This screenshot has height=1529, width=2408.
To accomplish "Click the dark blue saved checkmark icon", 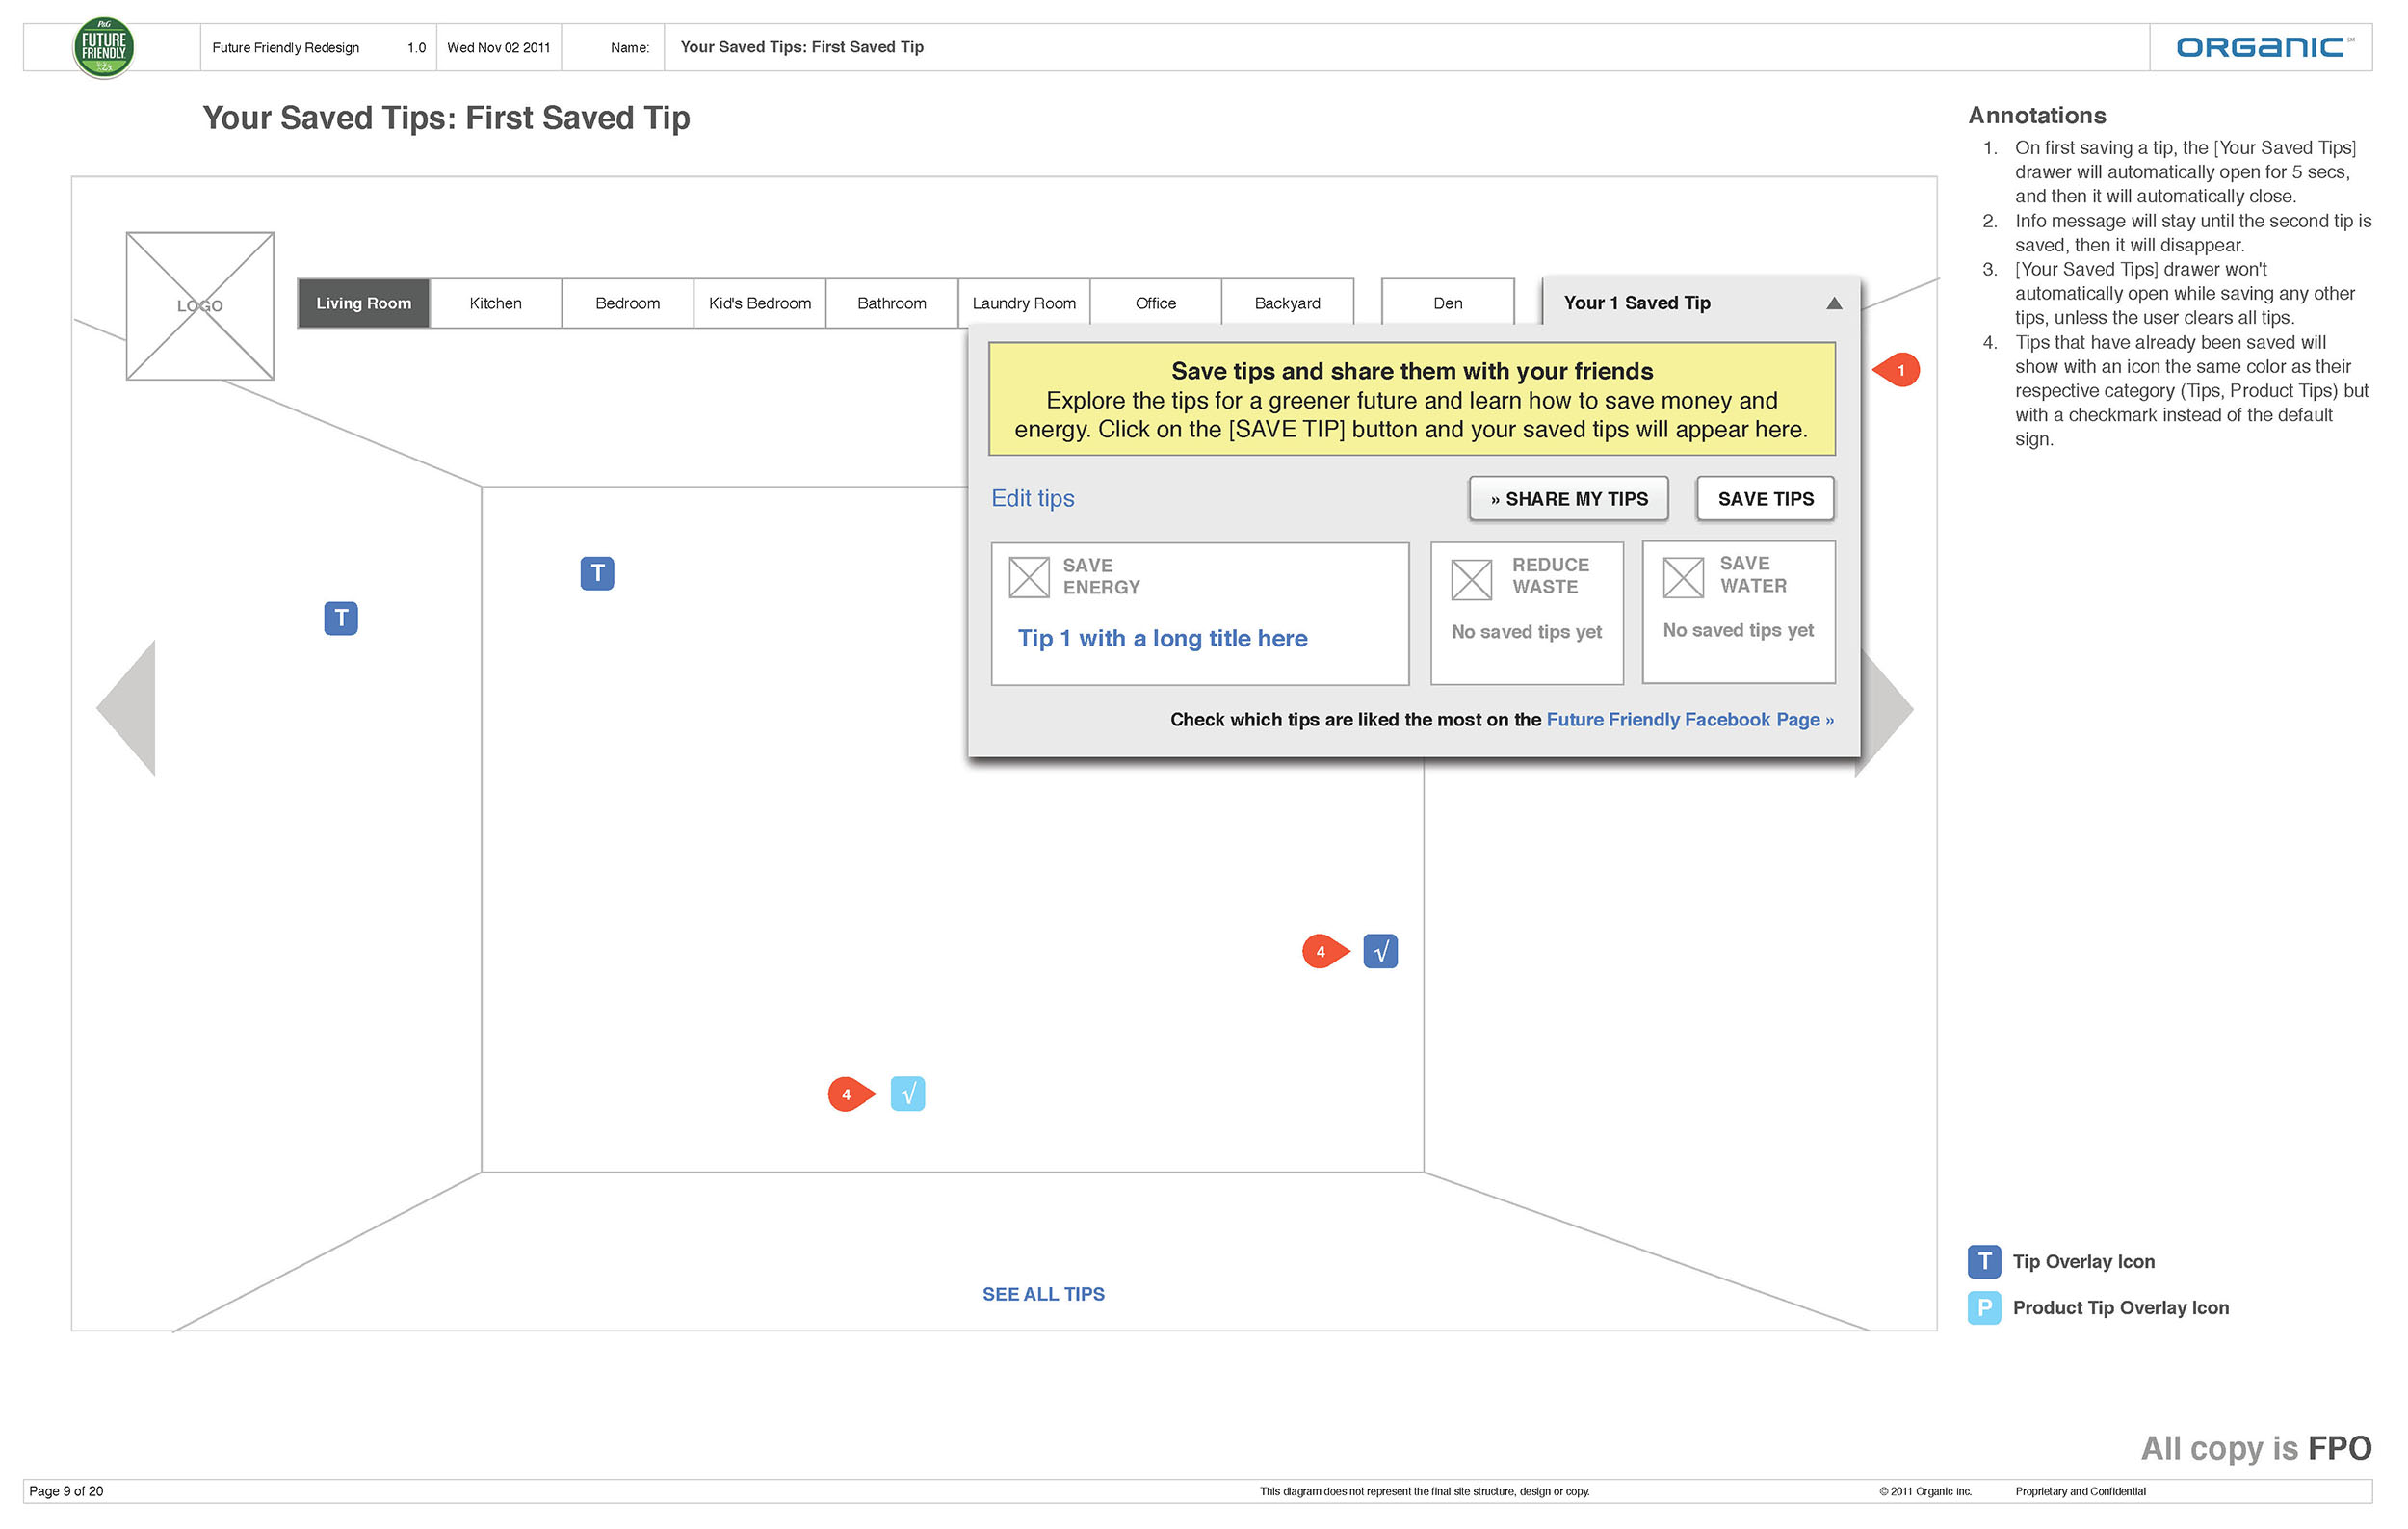I will pos(1381,952).
